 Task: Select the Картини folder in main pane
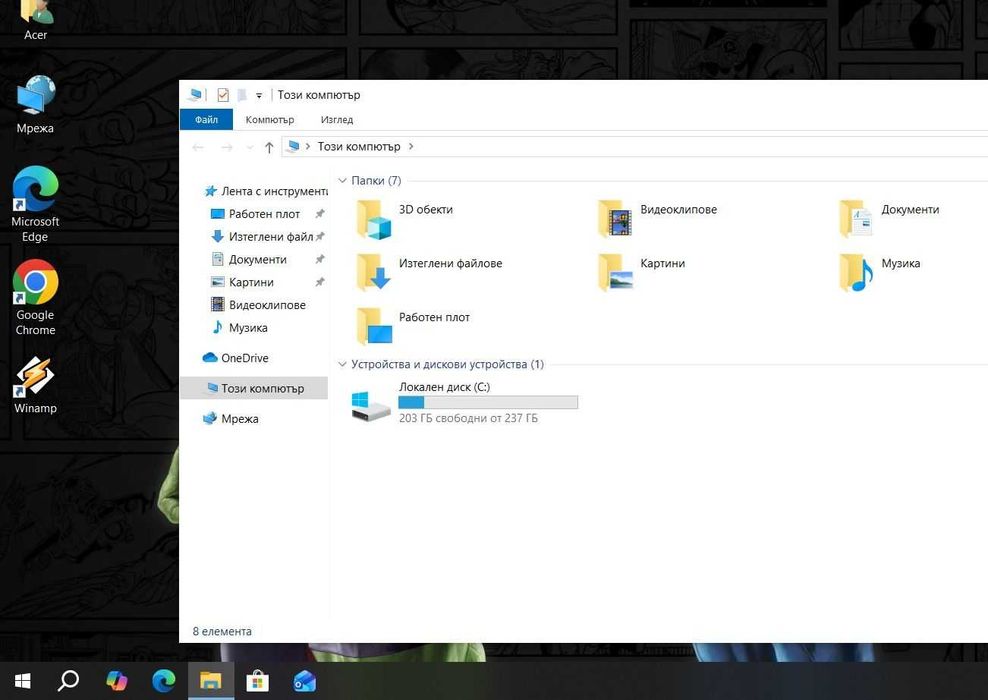641,273
